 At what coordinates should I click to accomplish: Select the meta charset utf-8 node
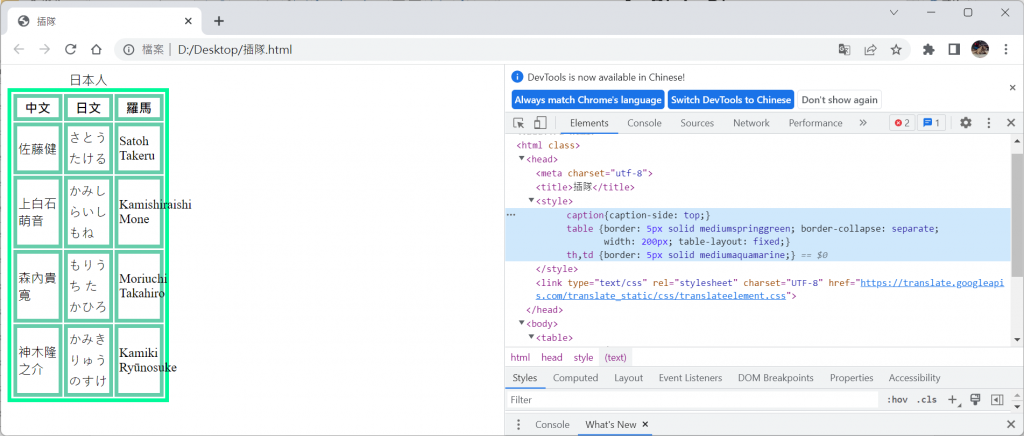[594, 173]
